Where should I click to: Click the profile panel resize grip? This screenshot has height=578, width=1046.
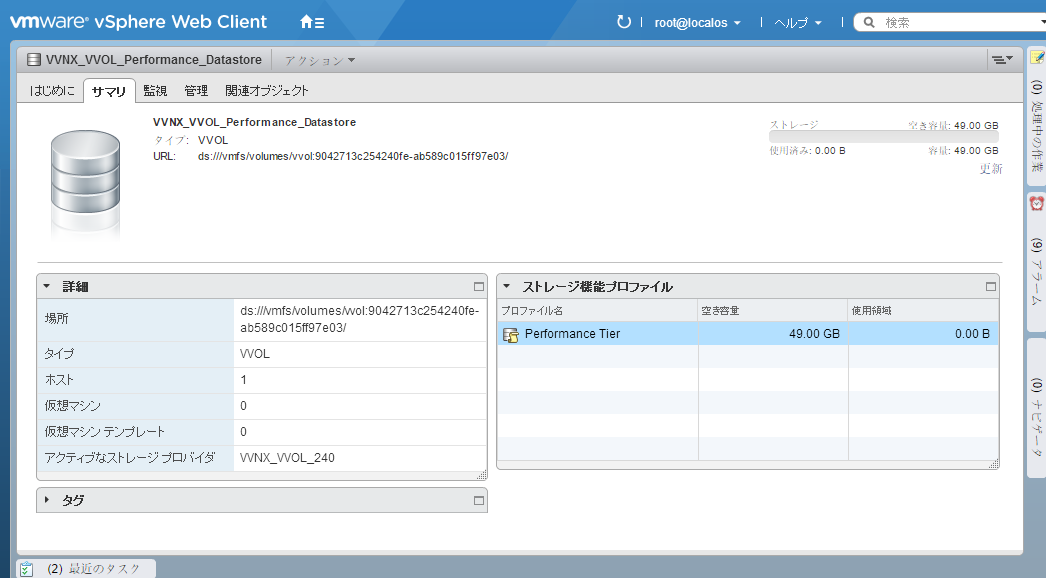[993, 464]
